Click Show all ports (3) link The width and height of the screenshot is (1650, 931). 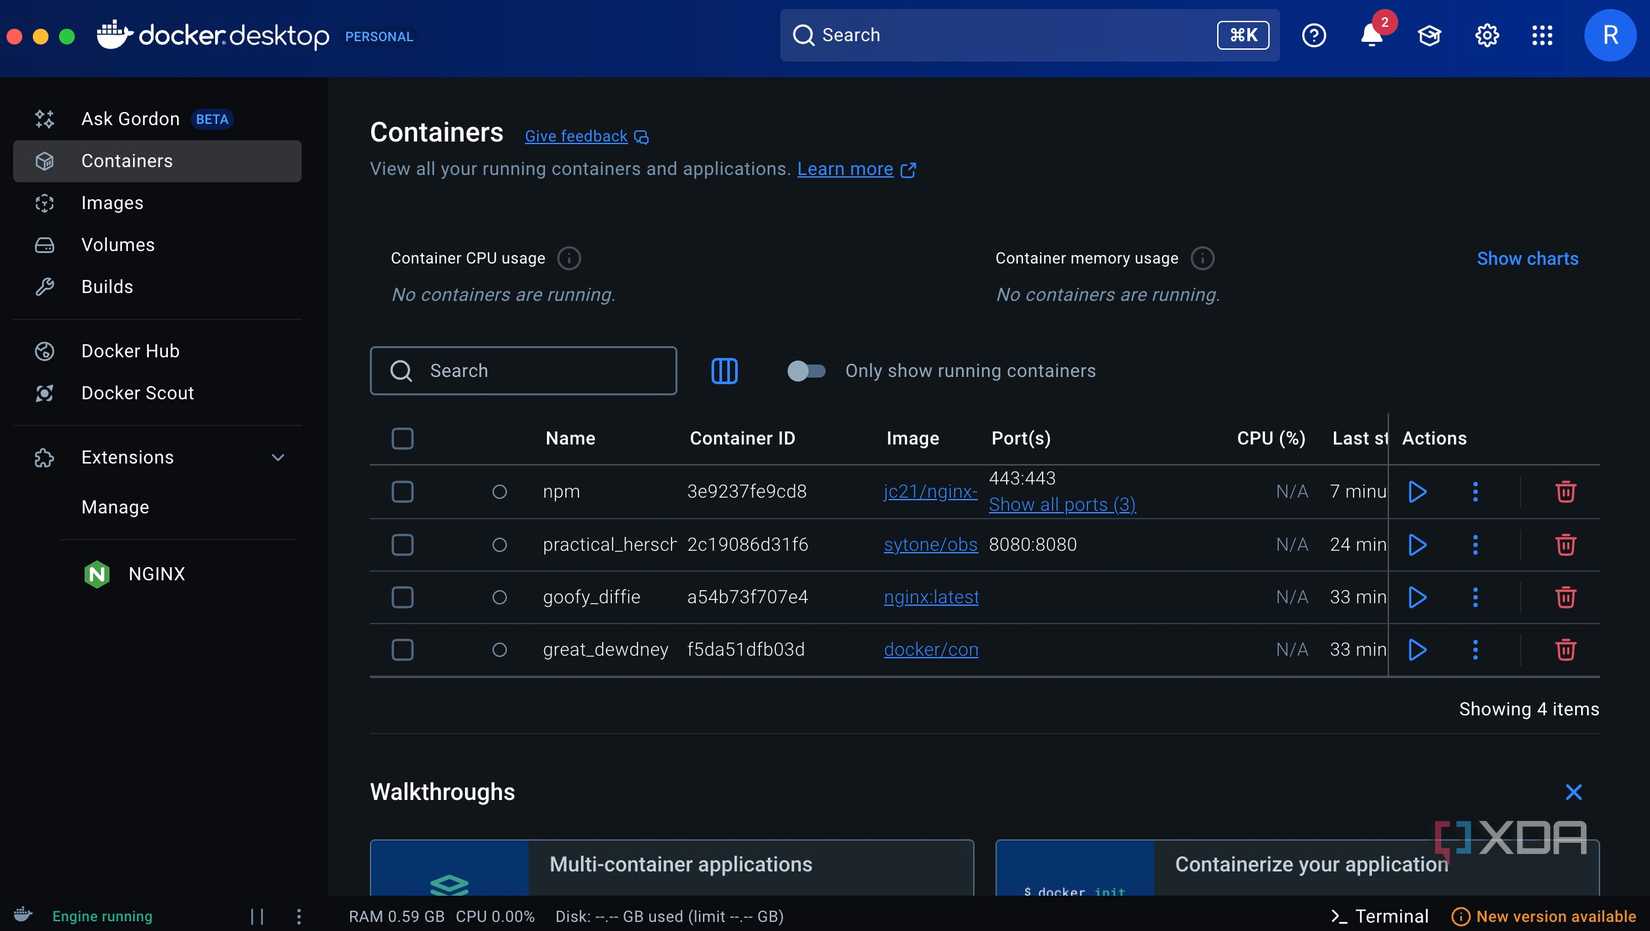pyautogui.click(x=1062, y=505)
